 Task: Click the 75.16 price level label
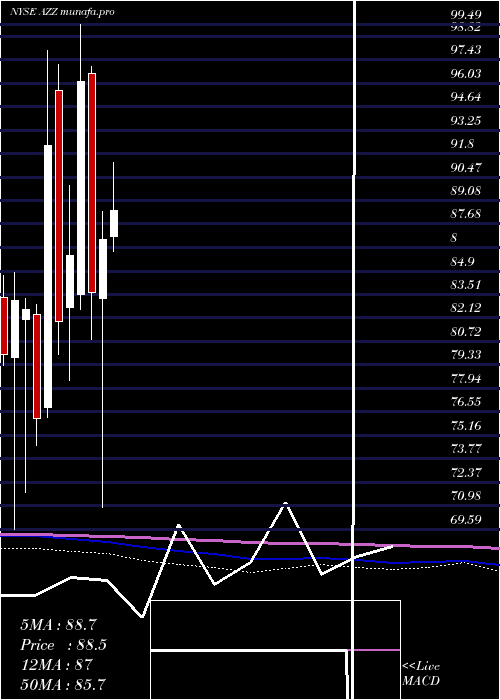click(x=466, y=425)
